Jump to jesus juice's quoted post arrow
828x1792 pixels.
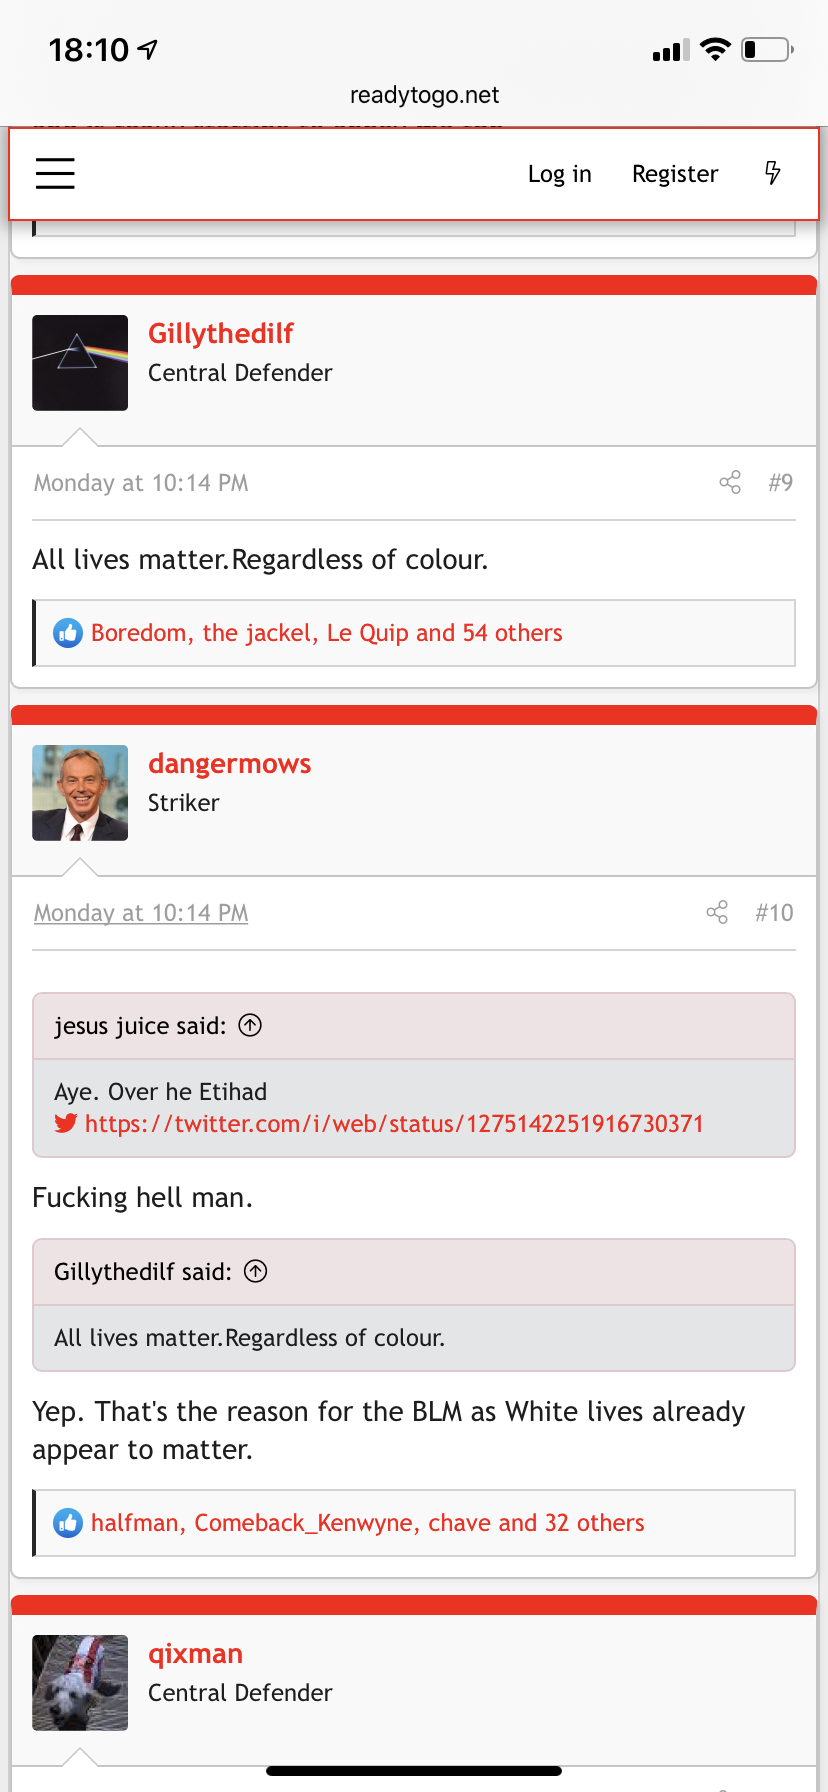click(250, 1025)
